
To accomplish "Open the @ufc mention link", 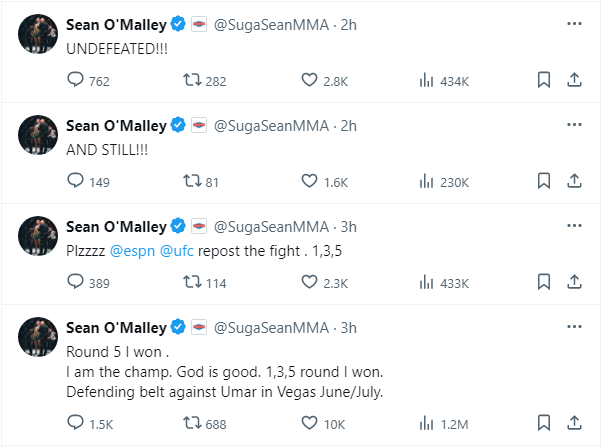I will click(178, 250).
